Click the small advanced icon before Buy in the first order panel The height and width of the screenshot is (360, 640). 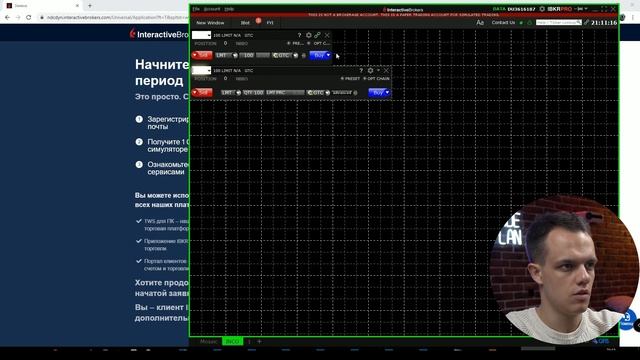tap(304, 56)
